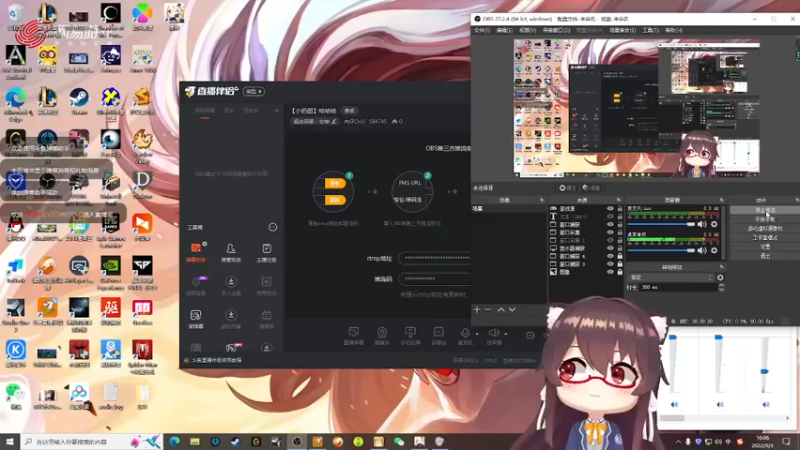The image size is (800, 450).
Task: Toggle lock of 显示器捕获 source
Action: (x=620, y=248)
